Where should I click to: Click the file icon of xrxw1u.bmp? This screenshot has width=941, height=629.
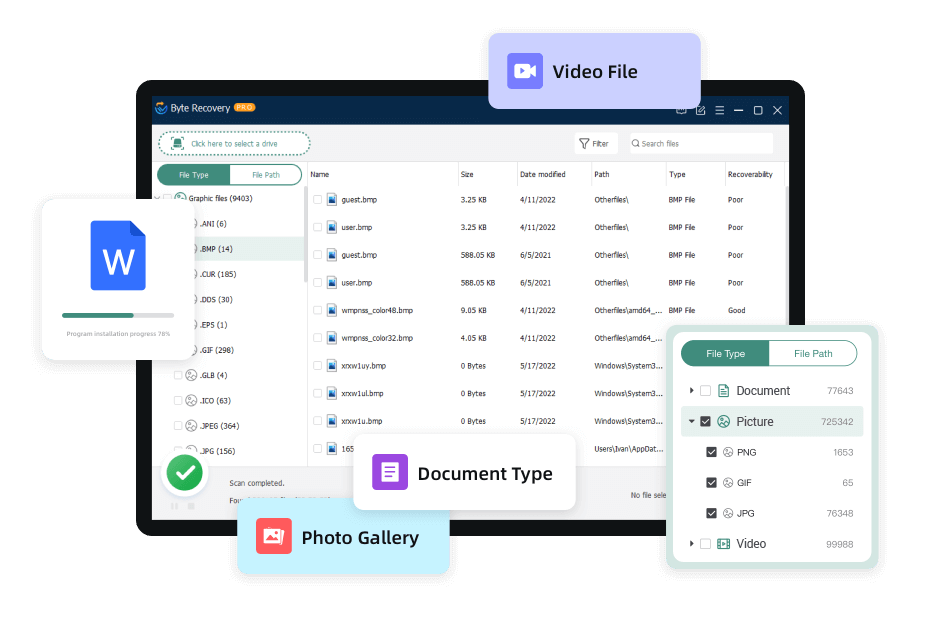331,421
